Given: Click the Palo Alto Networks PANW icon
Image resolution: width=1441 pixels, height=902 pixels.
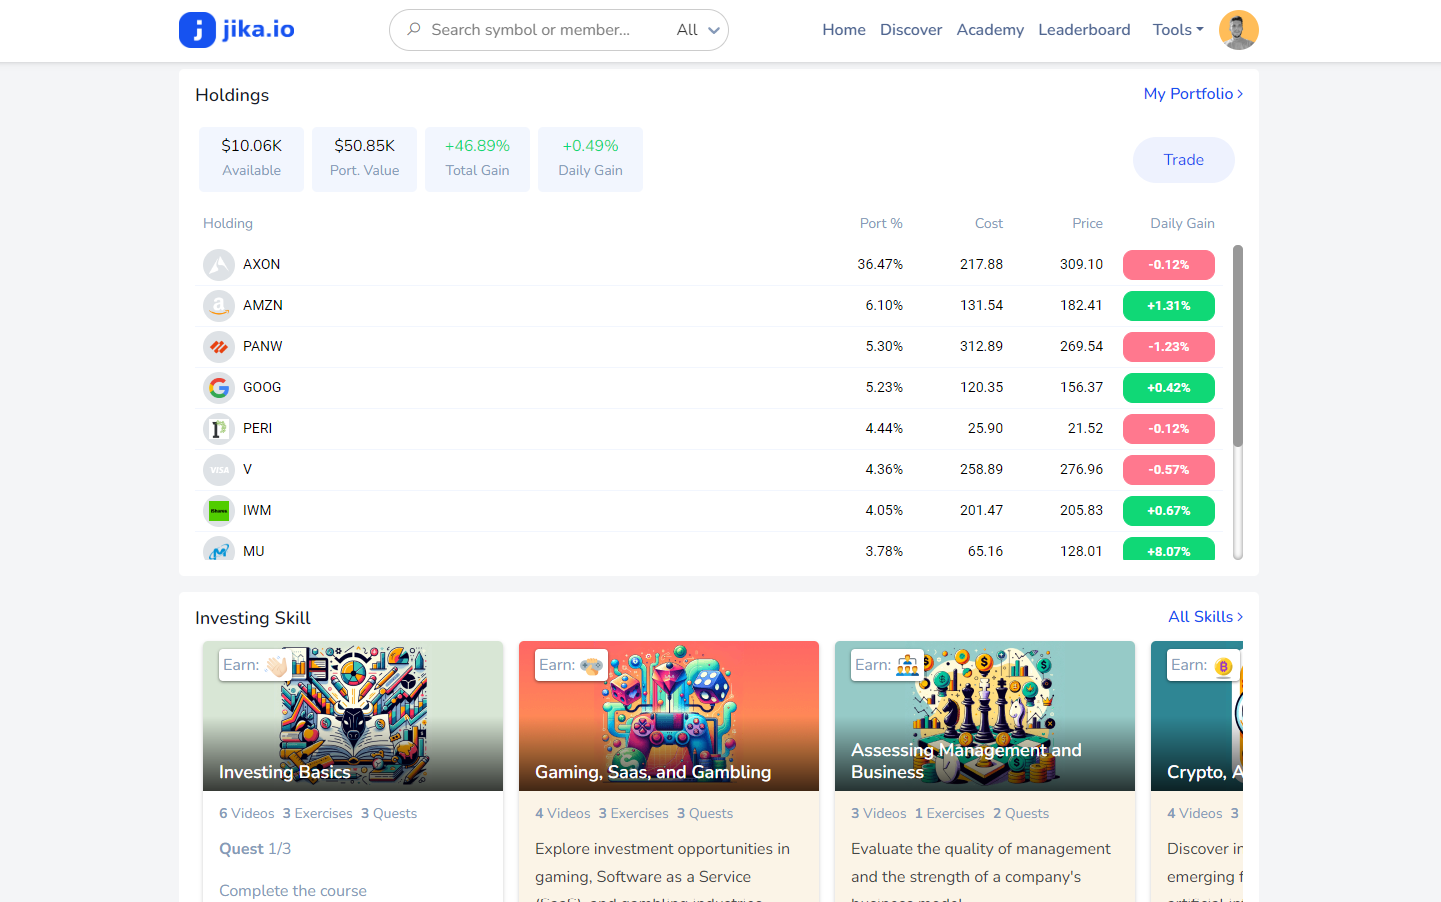Looking at the screenshot, I should pyautogui.click(x=219, y=346).
